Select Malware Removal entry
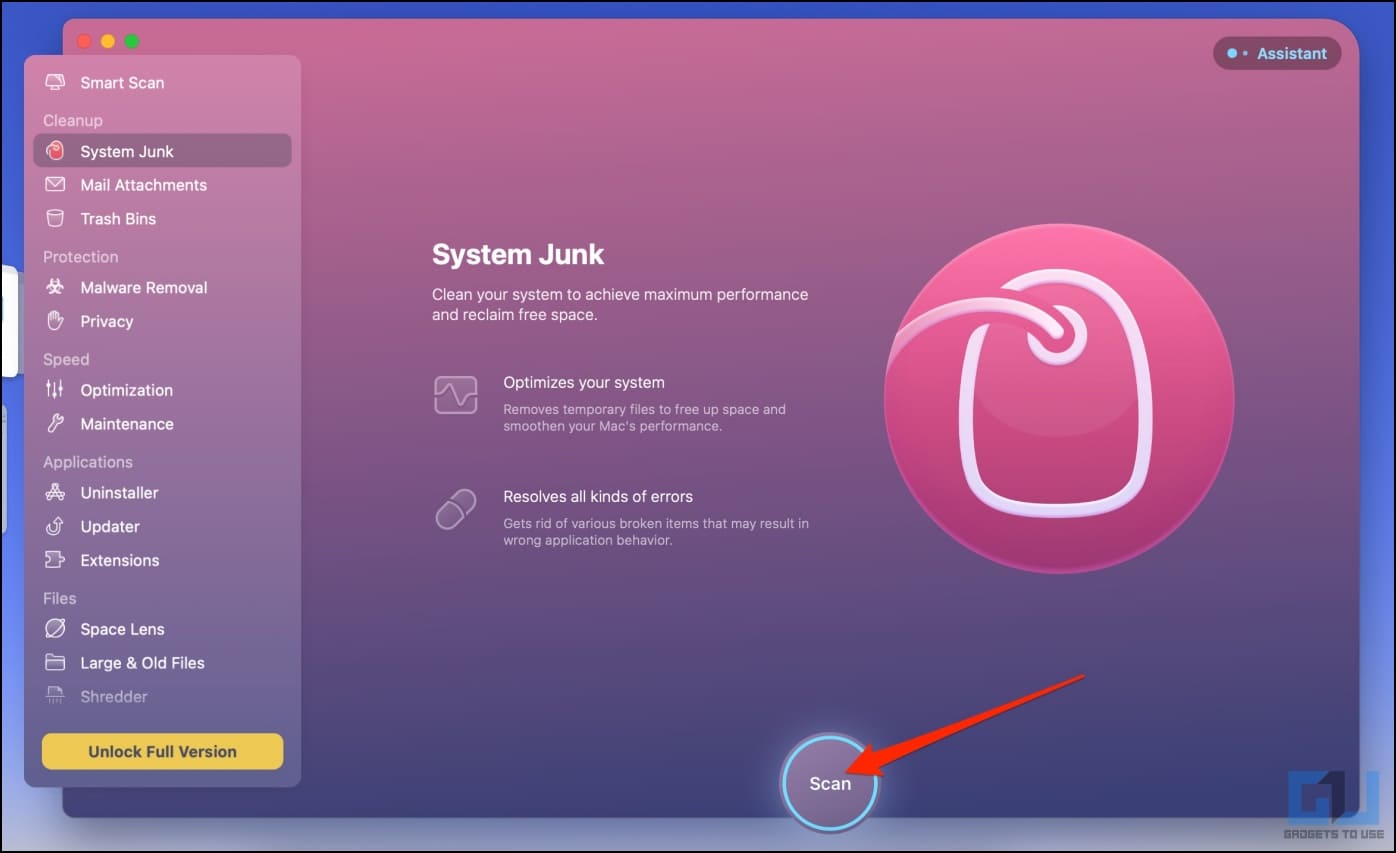This screenshot has height=853, width=1396. (x=144, y=287)
